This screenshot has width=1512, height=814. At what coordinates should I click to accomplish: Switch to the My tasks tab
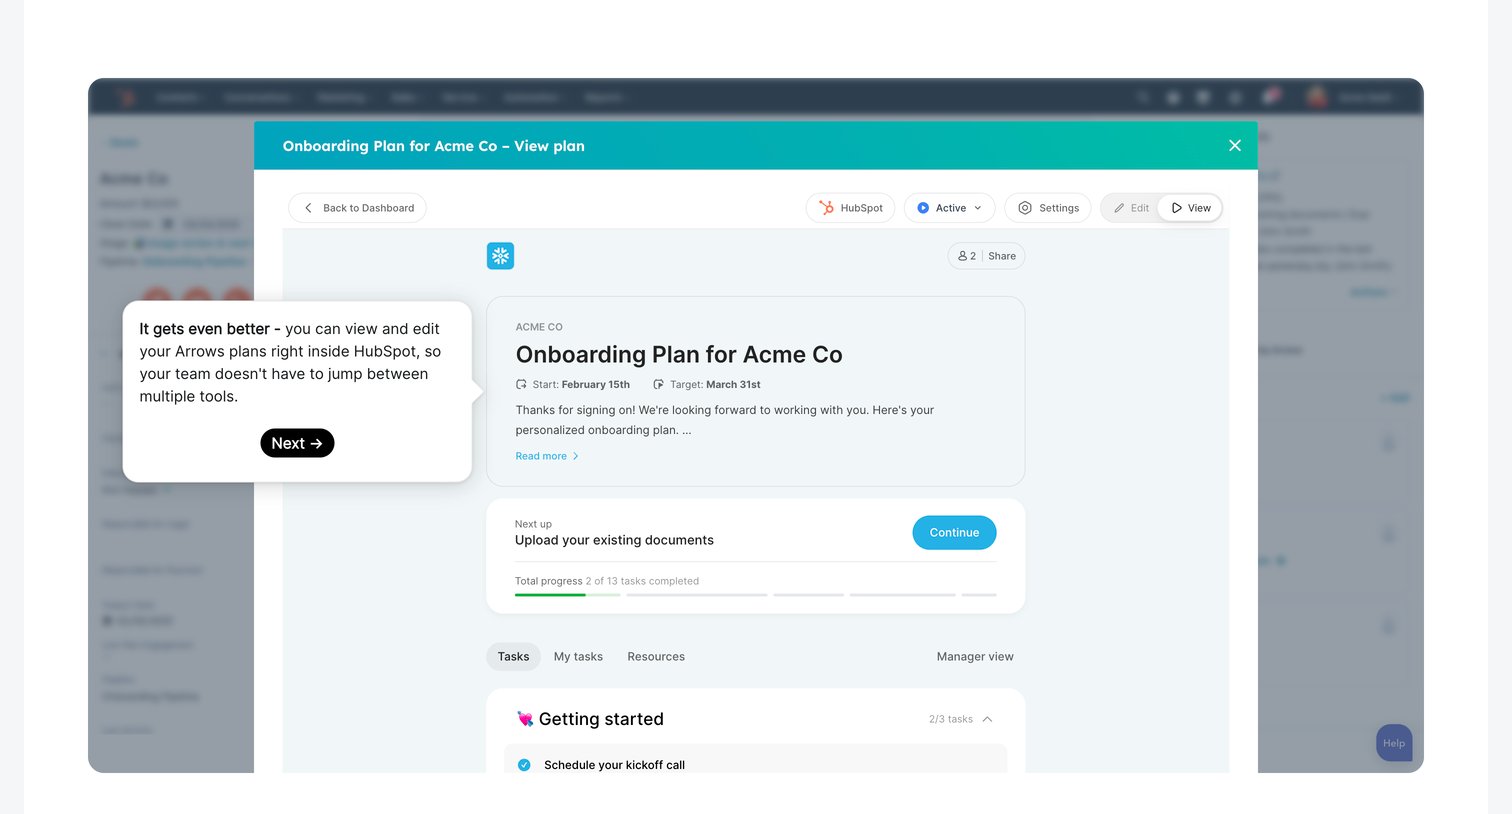coord(578,657)
